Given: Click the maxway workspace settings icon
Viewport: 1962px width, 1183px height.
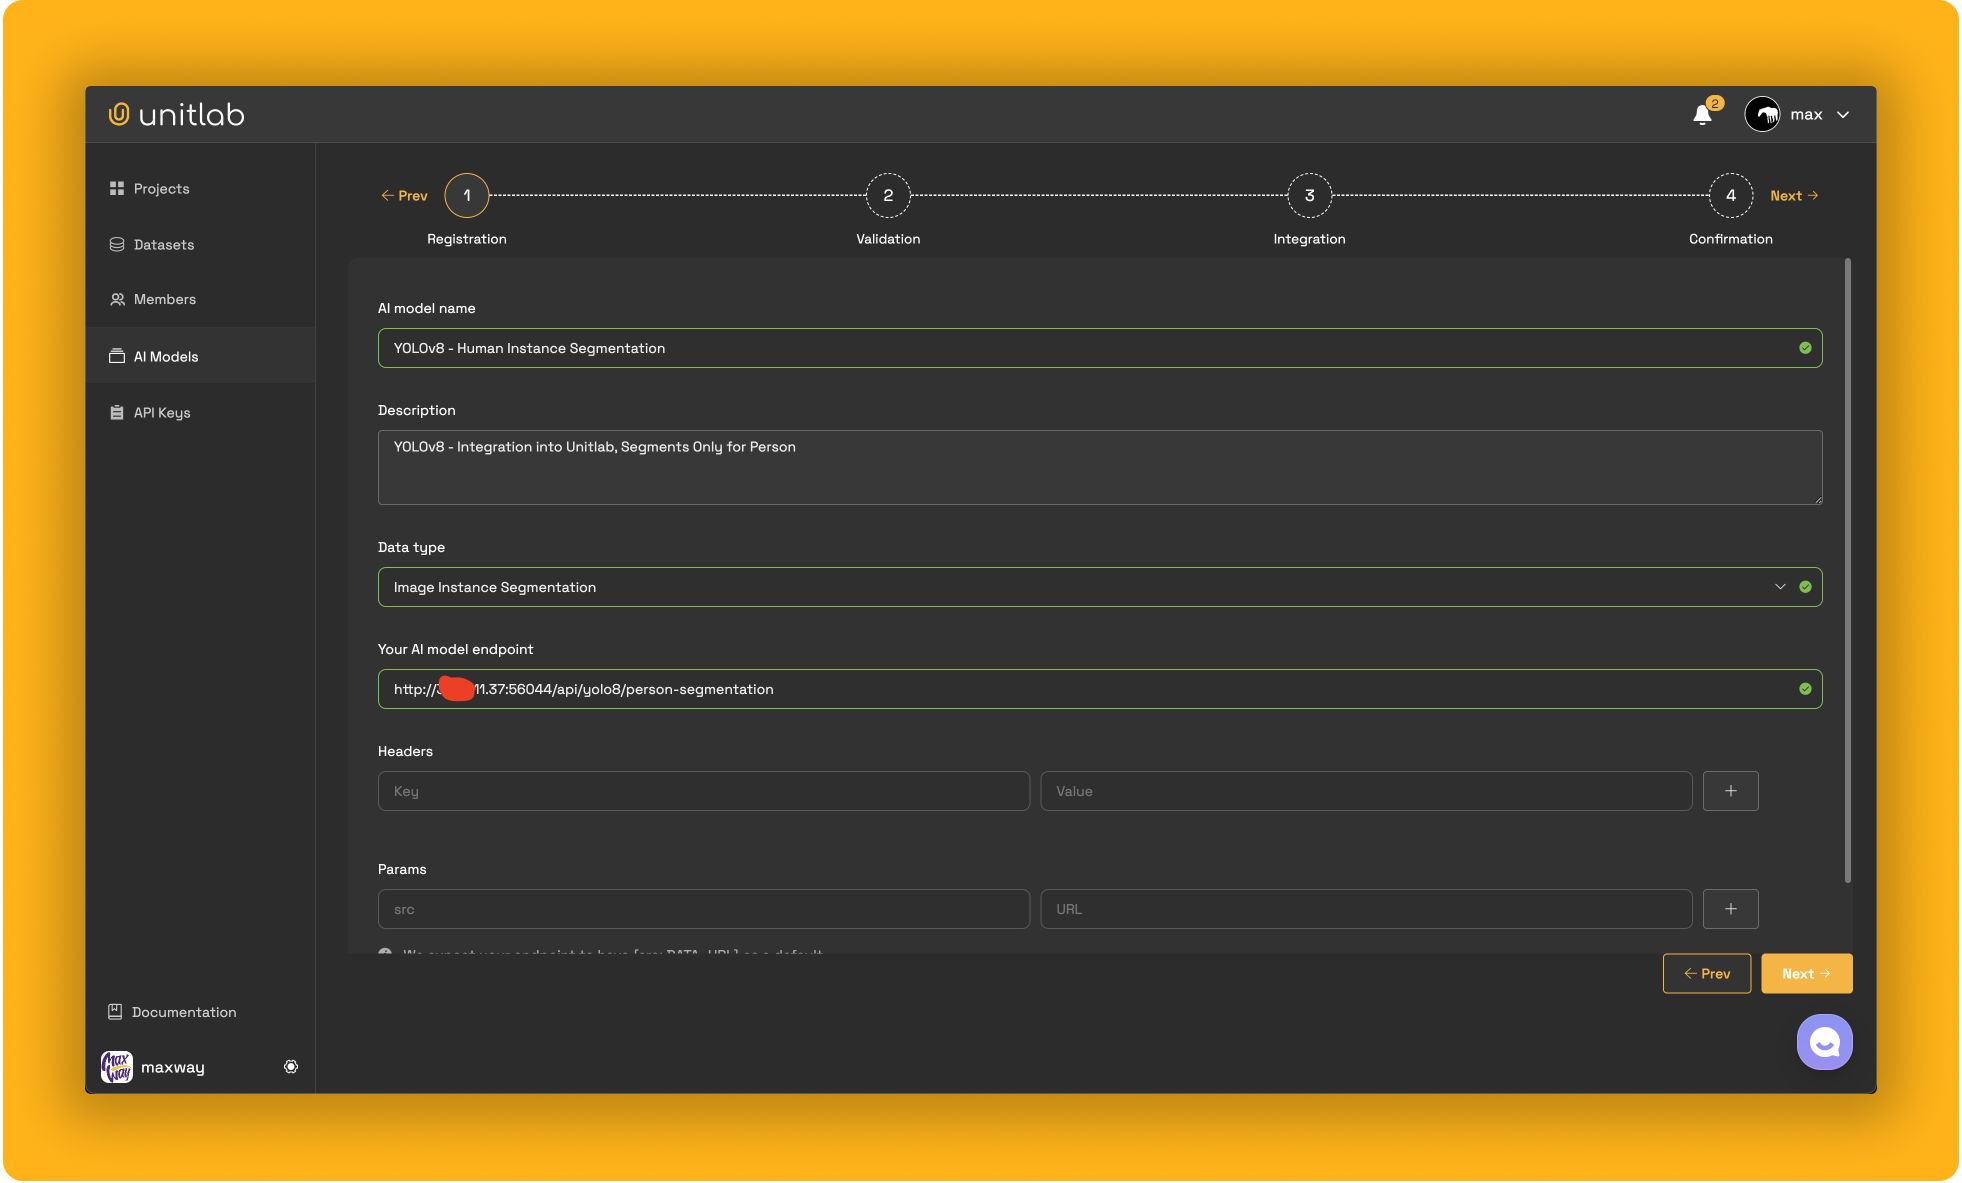Looking at the screenshot, I should [x=291, y=1067].
